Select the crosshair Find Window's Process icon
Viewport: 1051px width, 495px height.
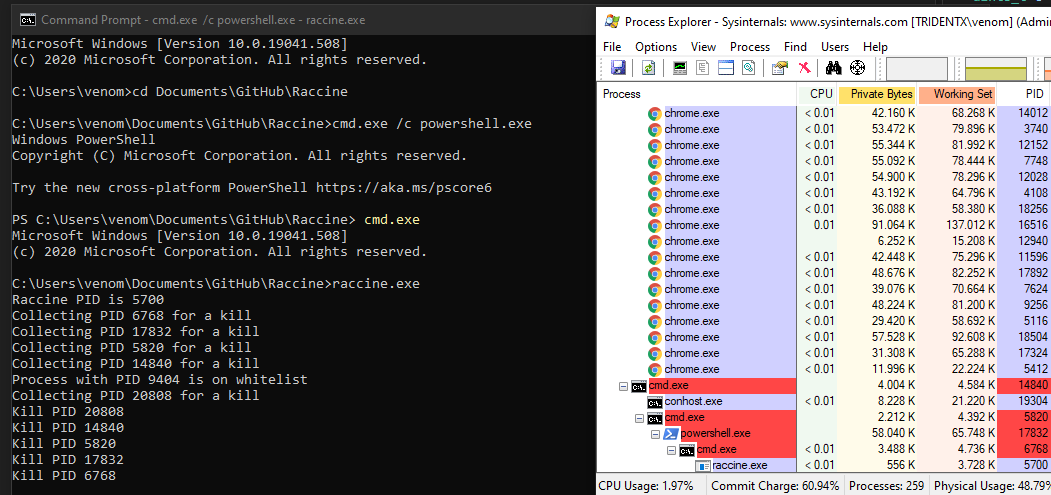(858, 68)
